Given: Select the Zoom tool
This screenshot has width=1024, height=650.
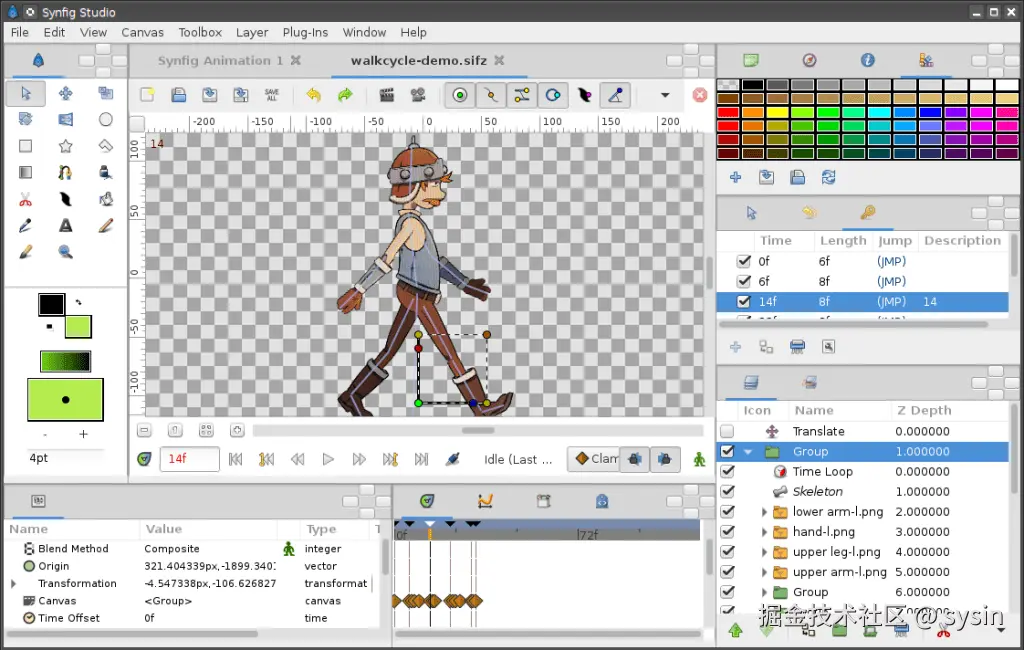Looking at the screenshot, I should click(x=65, y=251).
